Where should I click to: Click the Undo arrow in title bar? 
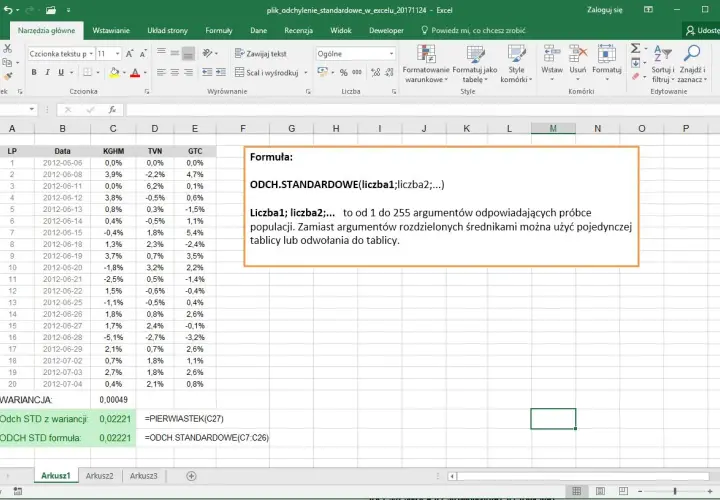8,10
